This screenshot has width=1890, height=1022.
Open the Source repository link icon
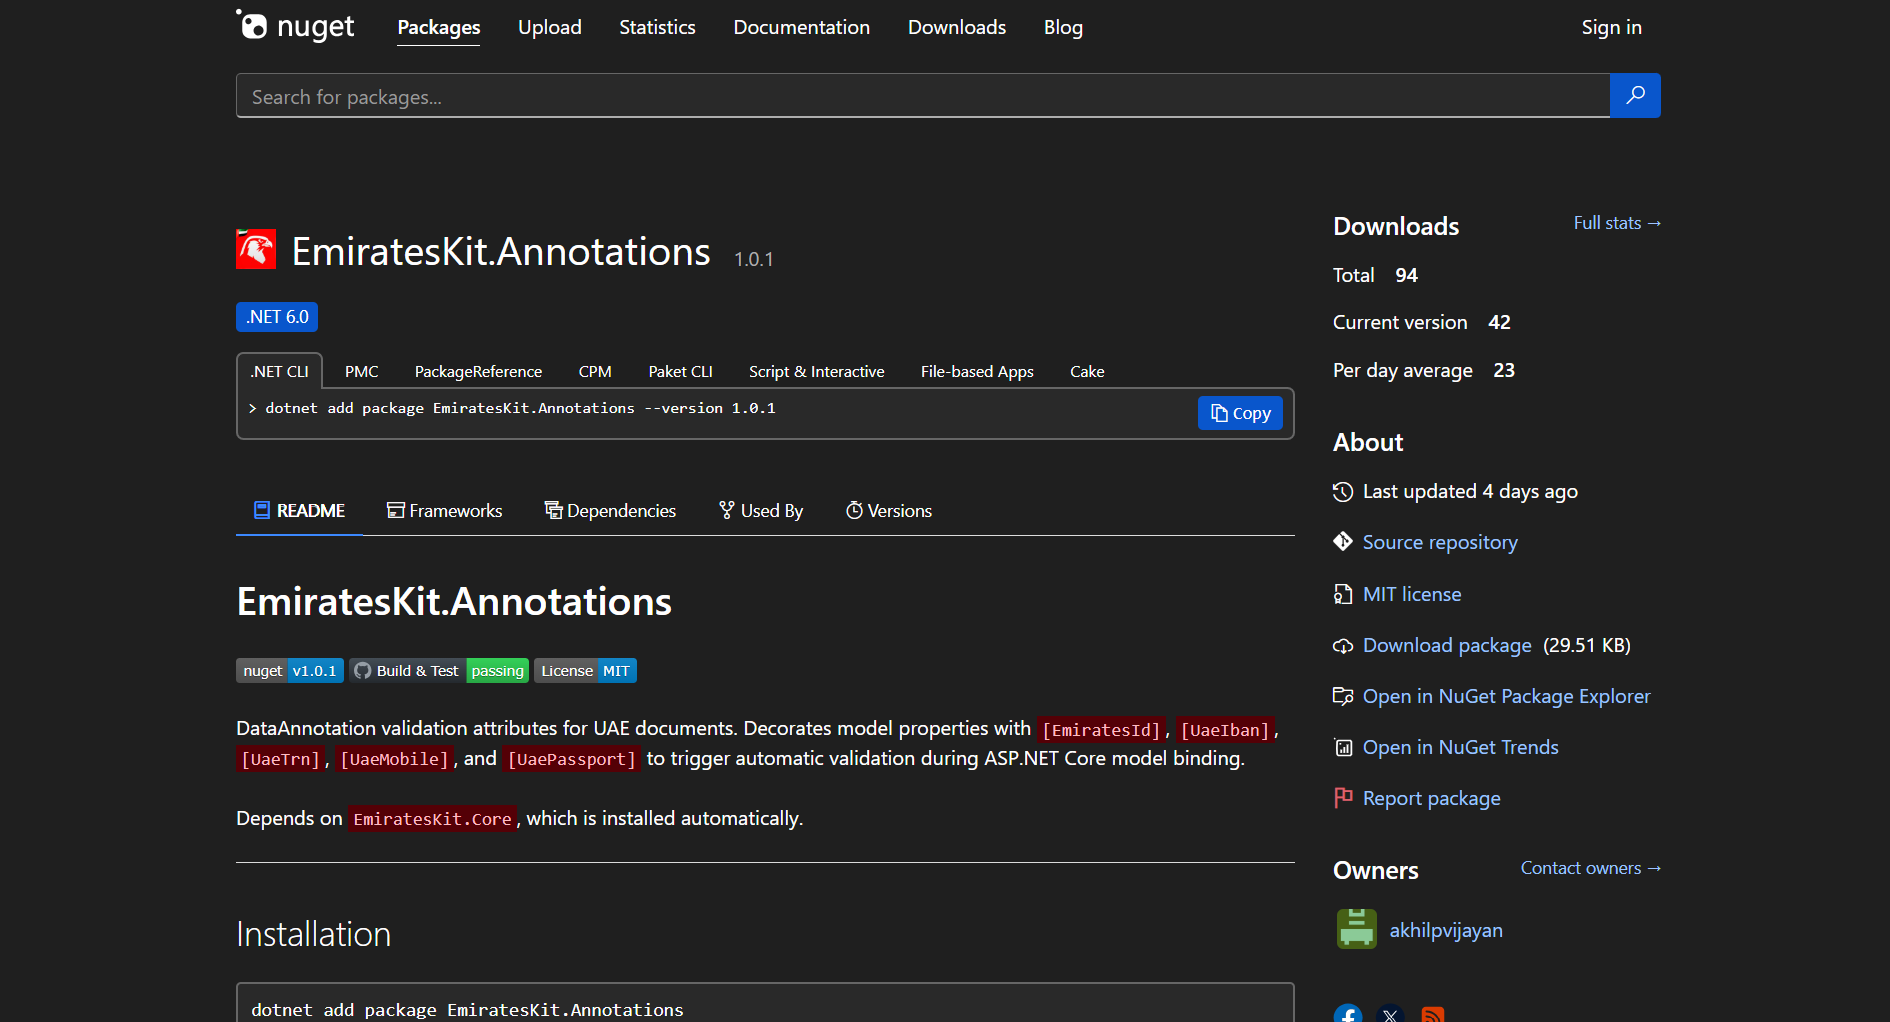coord(1343,541)
